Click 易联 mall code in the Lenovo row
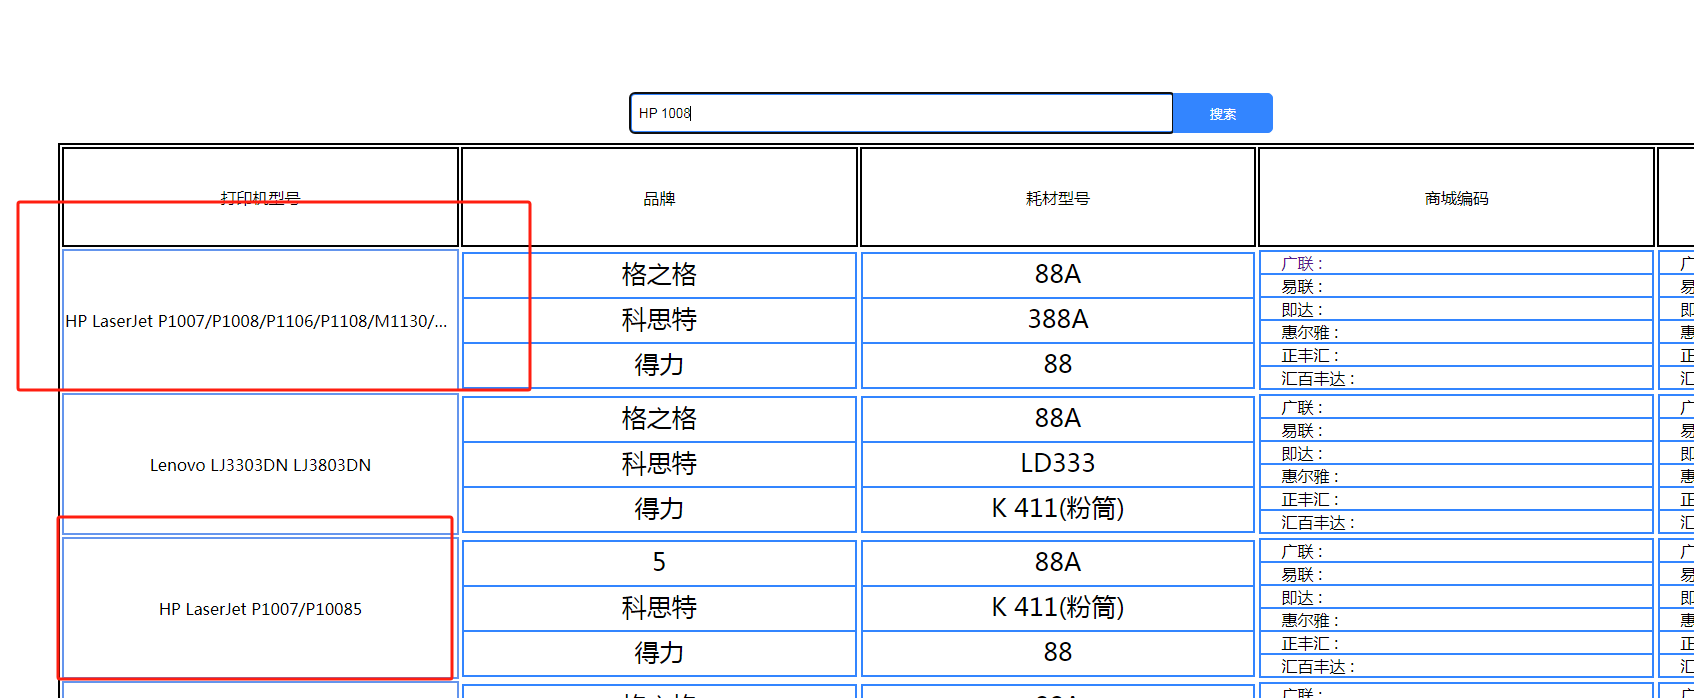Image resolution: width=1694 pixels, height=698 pixels. 1456,430
